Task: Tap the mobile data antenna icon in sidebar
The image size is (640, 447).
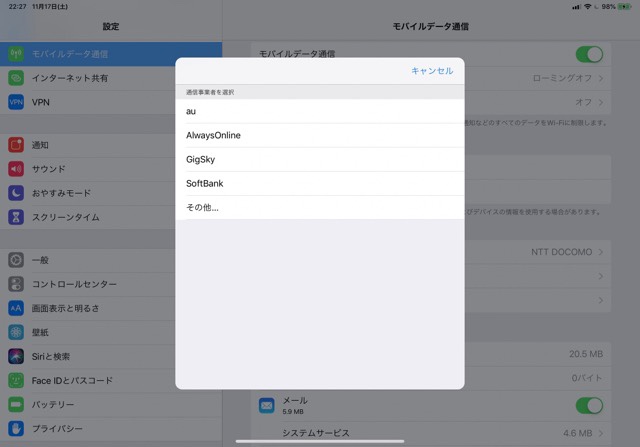Action: pyautogui.click(x=16, y=54)
